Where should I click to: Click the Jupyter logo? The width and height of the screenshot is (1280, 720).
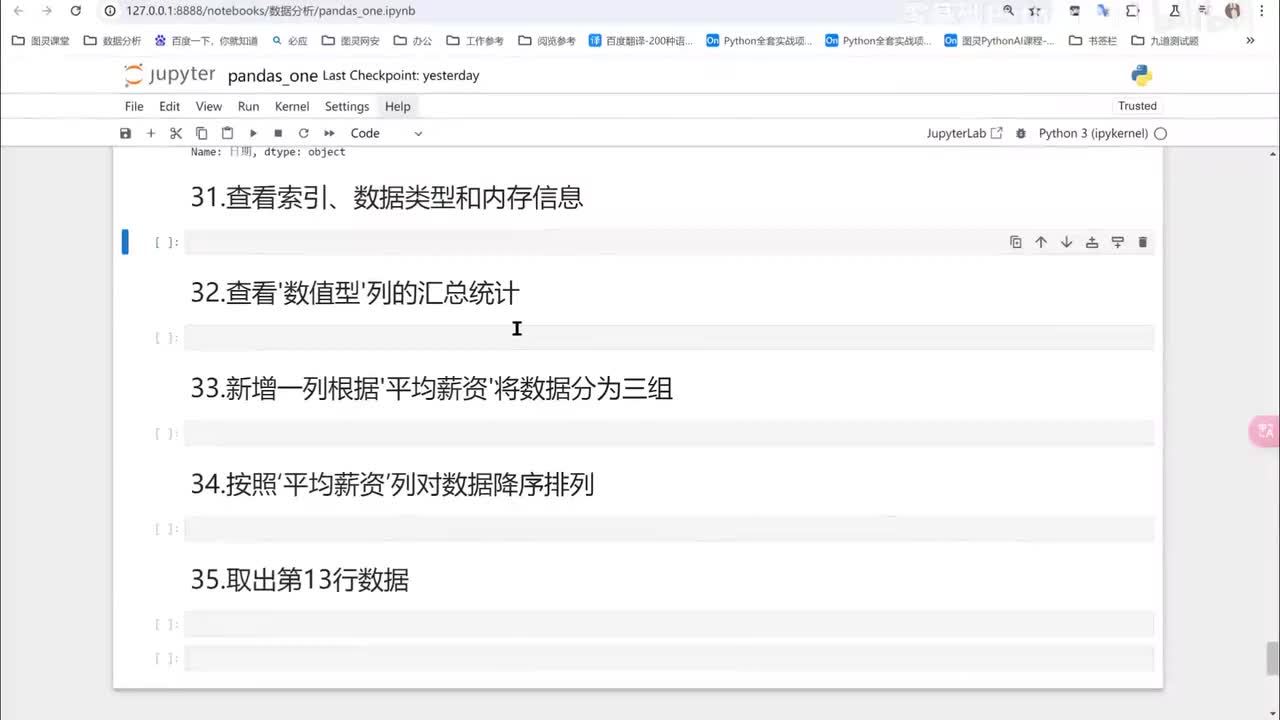[169, 75]
